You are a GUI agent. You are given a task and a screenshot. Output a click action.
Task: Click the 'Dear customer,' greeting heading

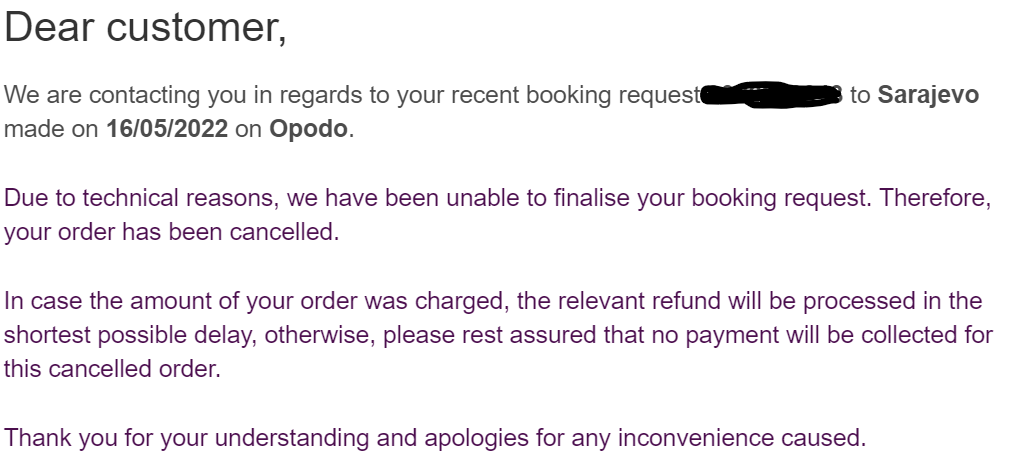pos(145,28)
